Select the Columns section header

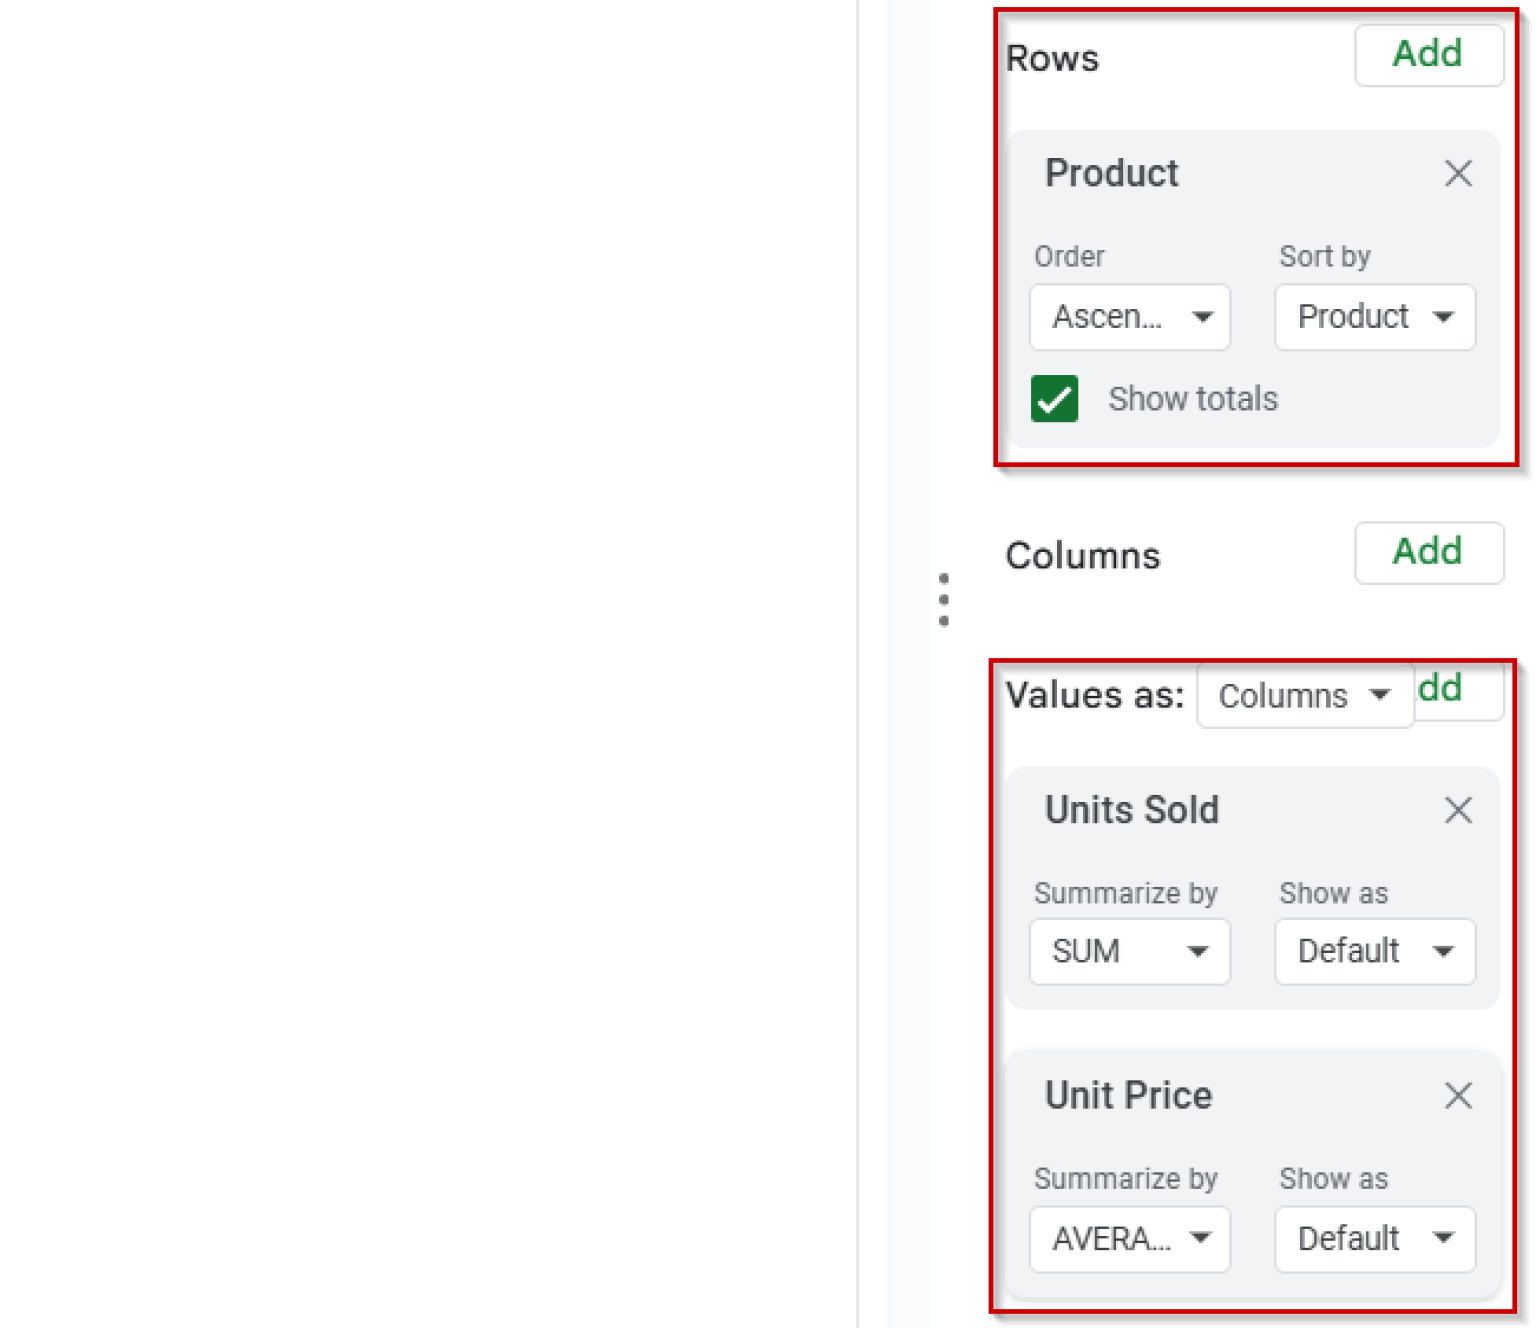[x=1083, y=556]
